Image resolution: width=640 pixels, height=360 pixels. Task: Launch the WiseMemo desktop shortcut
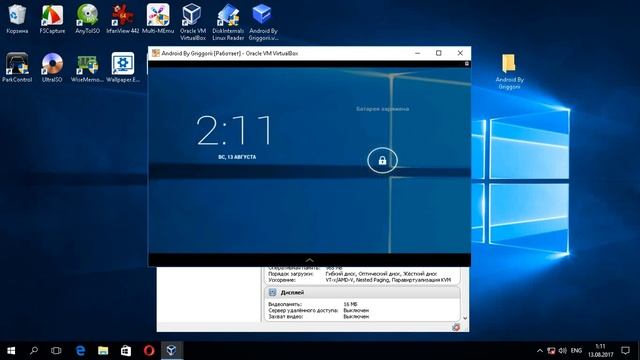[x=87, y=68]
